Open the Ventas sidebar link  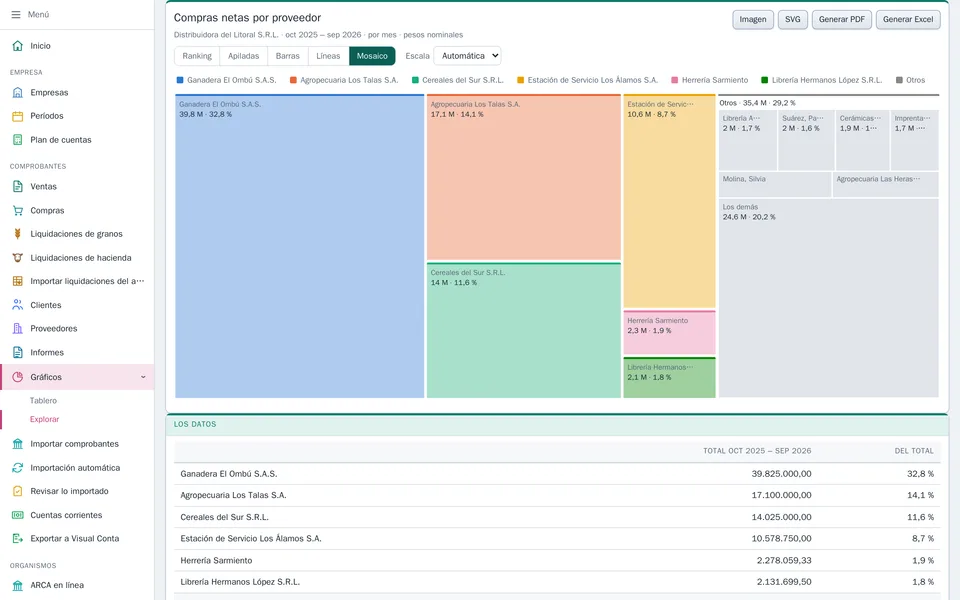point(43,187)
